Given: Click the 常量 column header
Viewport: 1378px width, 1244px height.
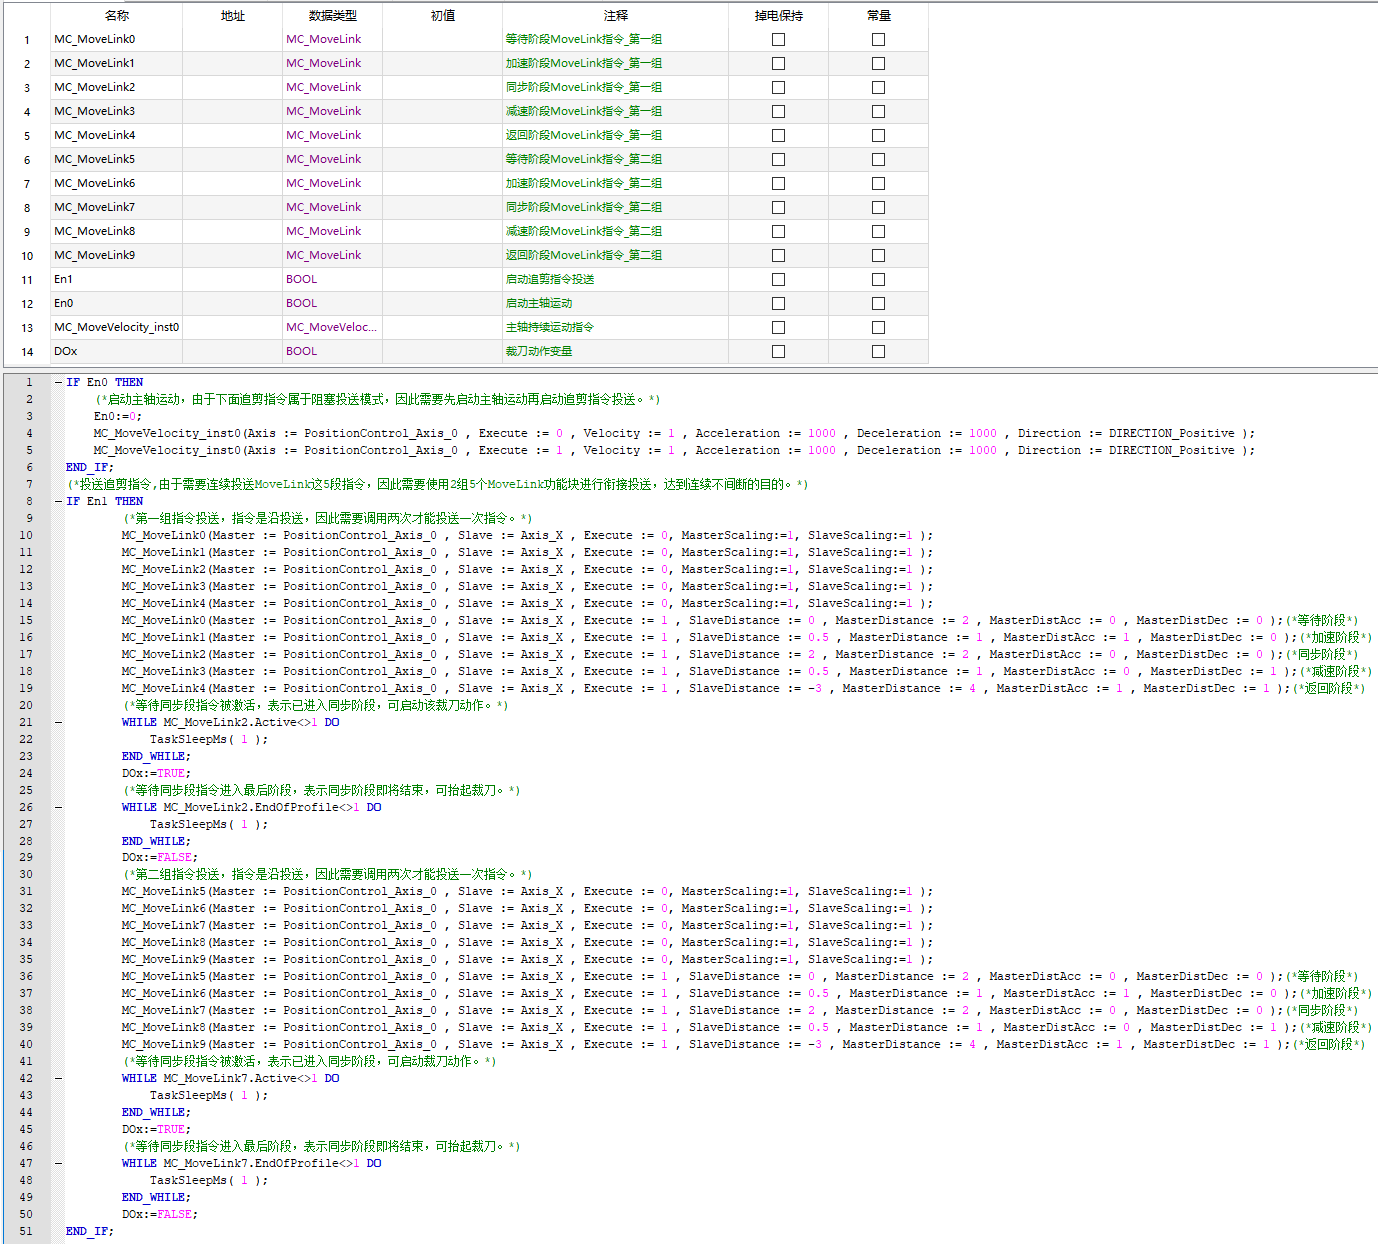Looking at the screenshot, I should 879,16.
